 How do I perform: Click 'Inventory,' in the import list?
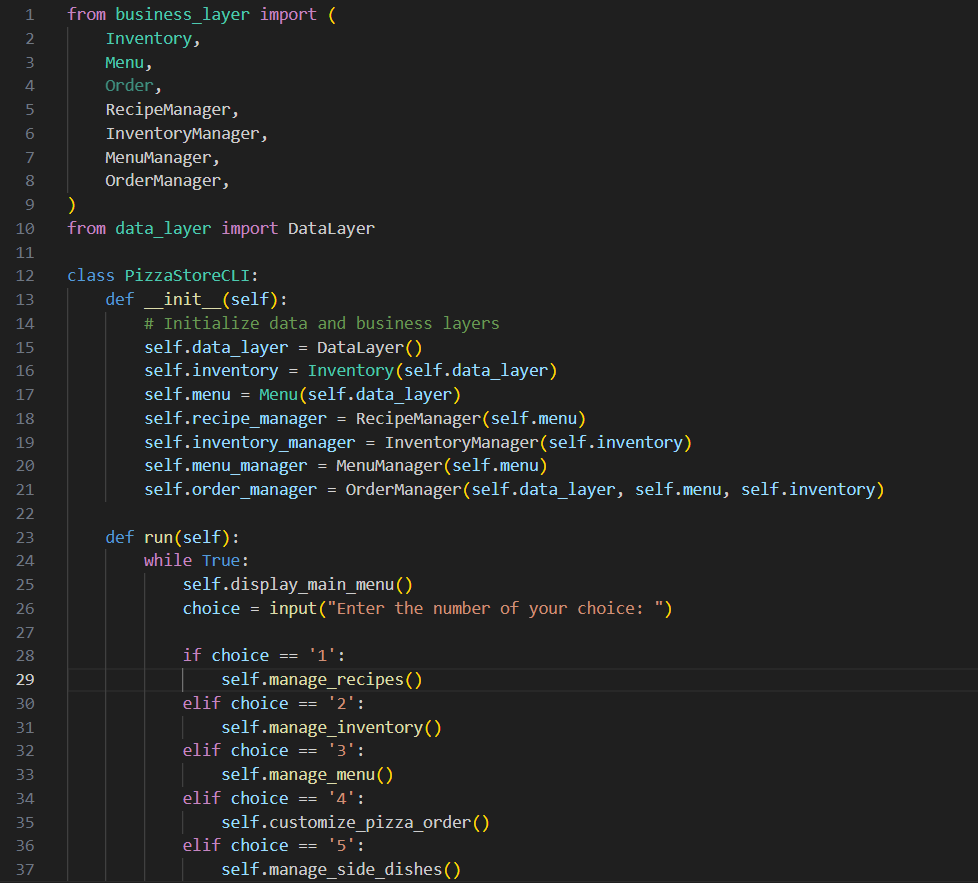(x=153, y=39)
